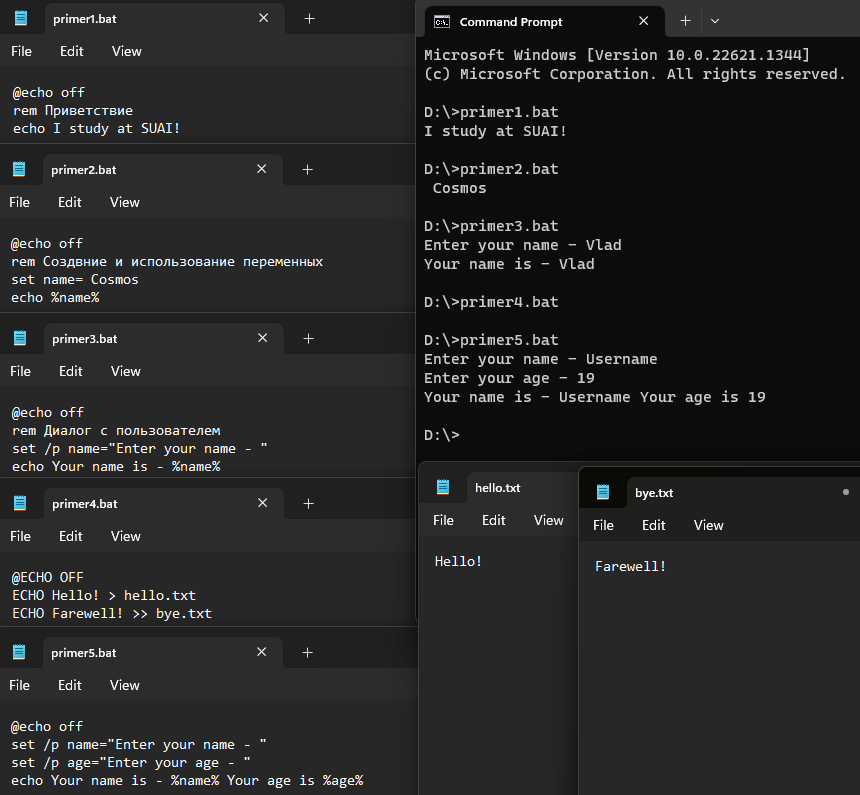Open Edit menu in primer1.bat window
The image size is (860, 795).
(71, 51)
